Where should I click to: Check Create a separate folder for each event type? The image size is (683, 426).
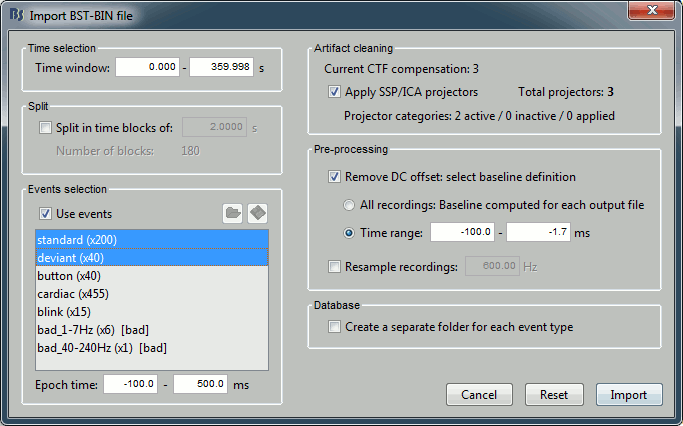point(335,327)
